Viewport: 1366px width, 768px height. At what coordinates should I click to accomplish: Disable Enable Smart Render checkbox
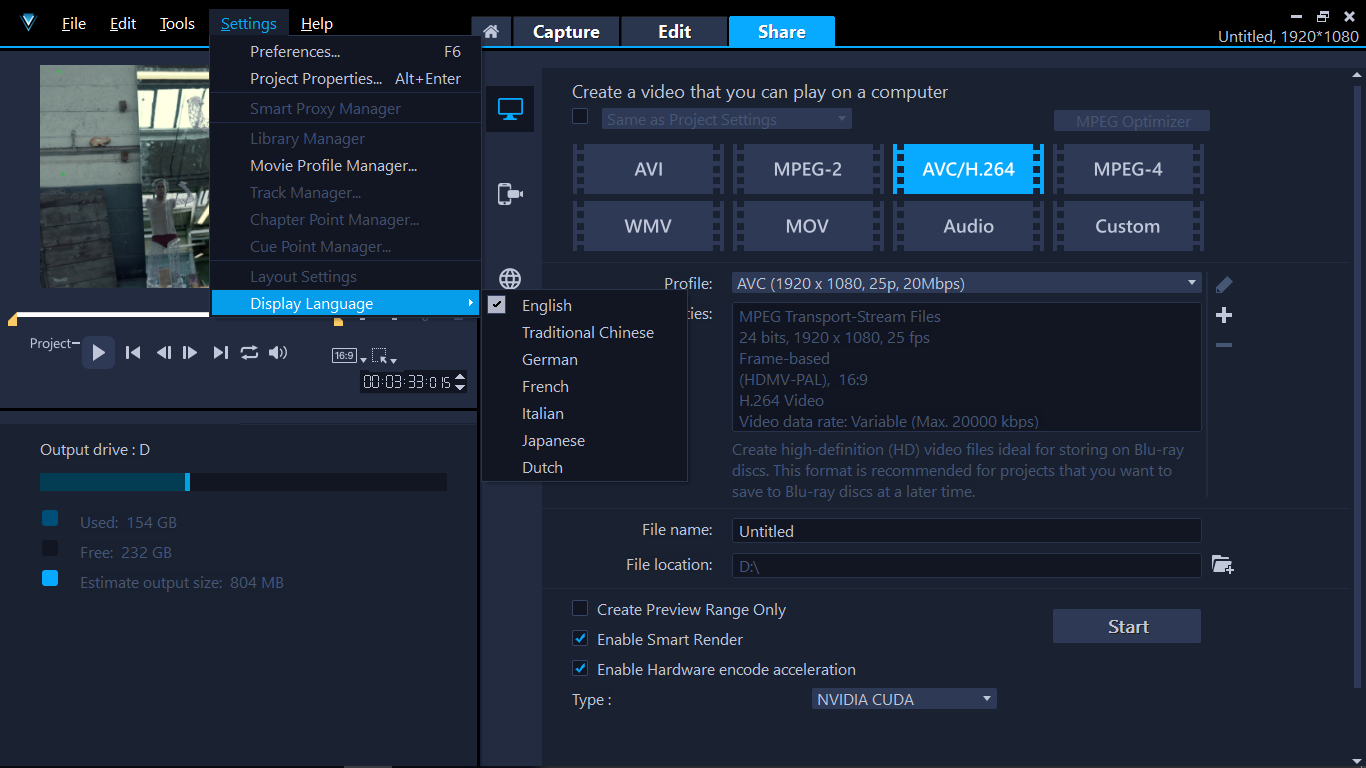pos(580,639)
